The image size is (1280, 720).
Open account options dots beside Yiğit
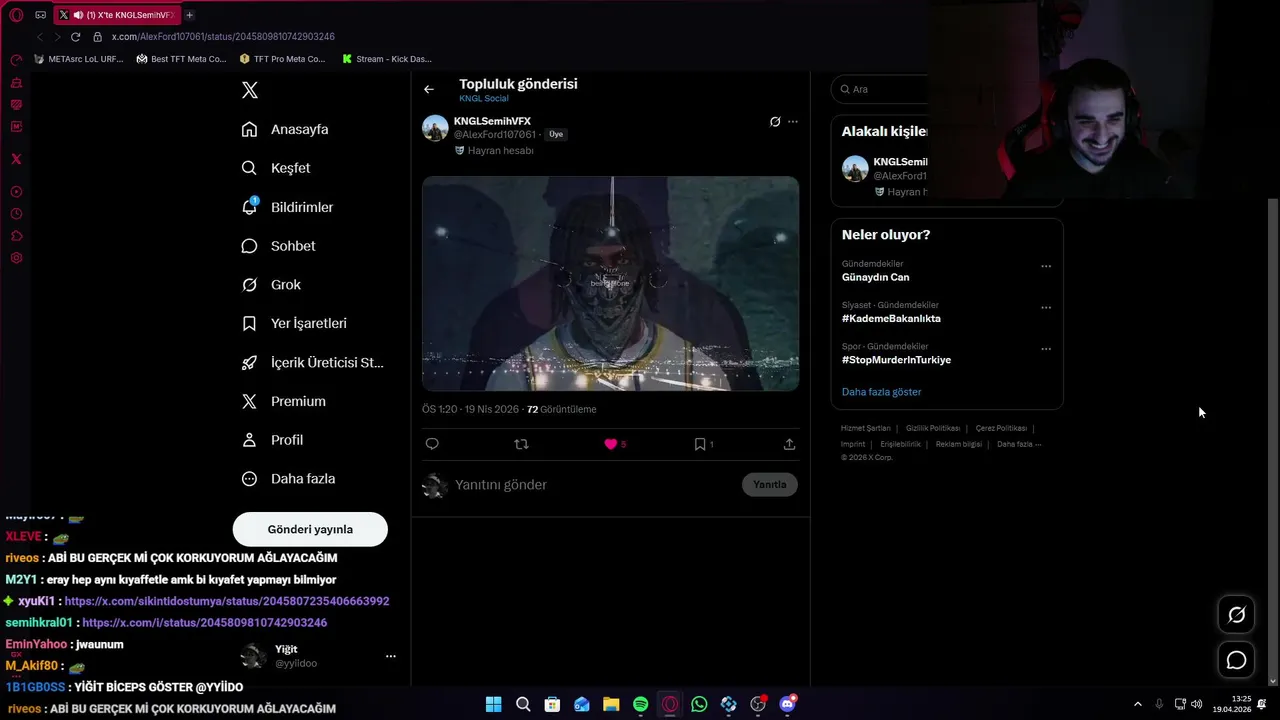tap(390, 656)
